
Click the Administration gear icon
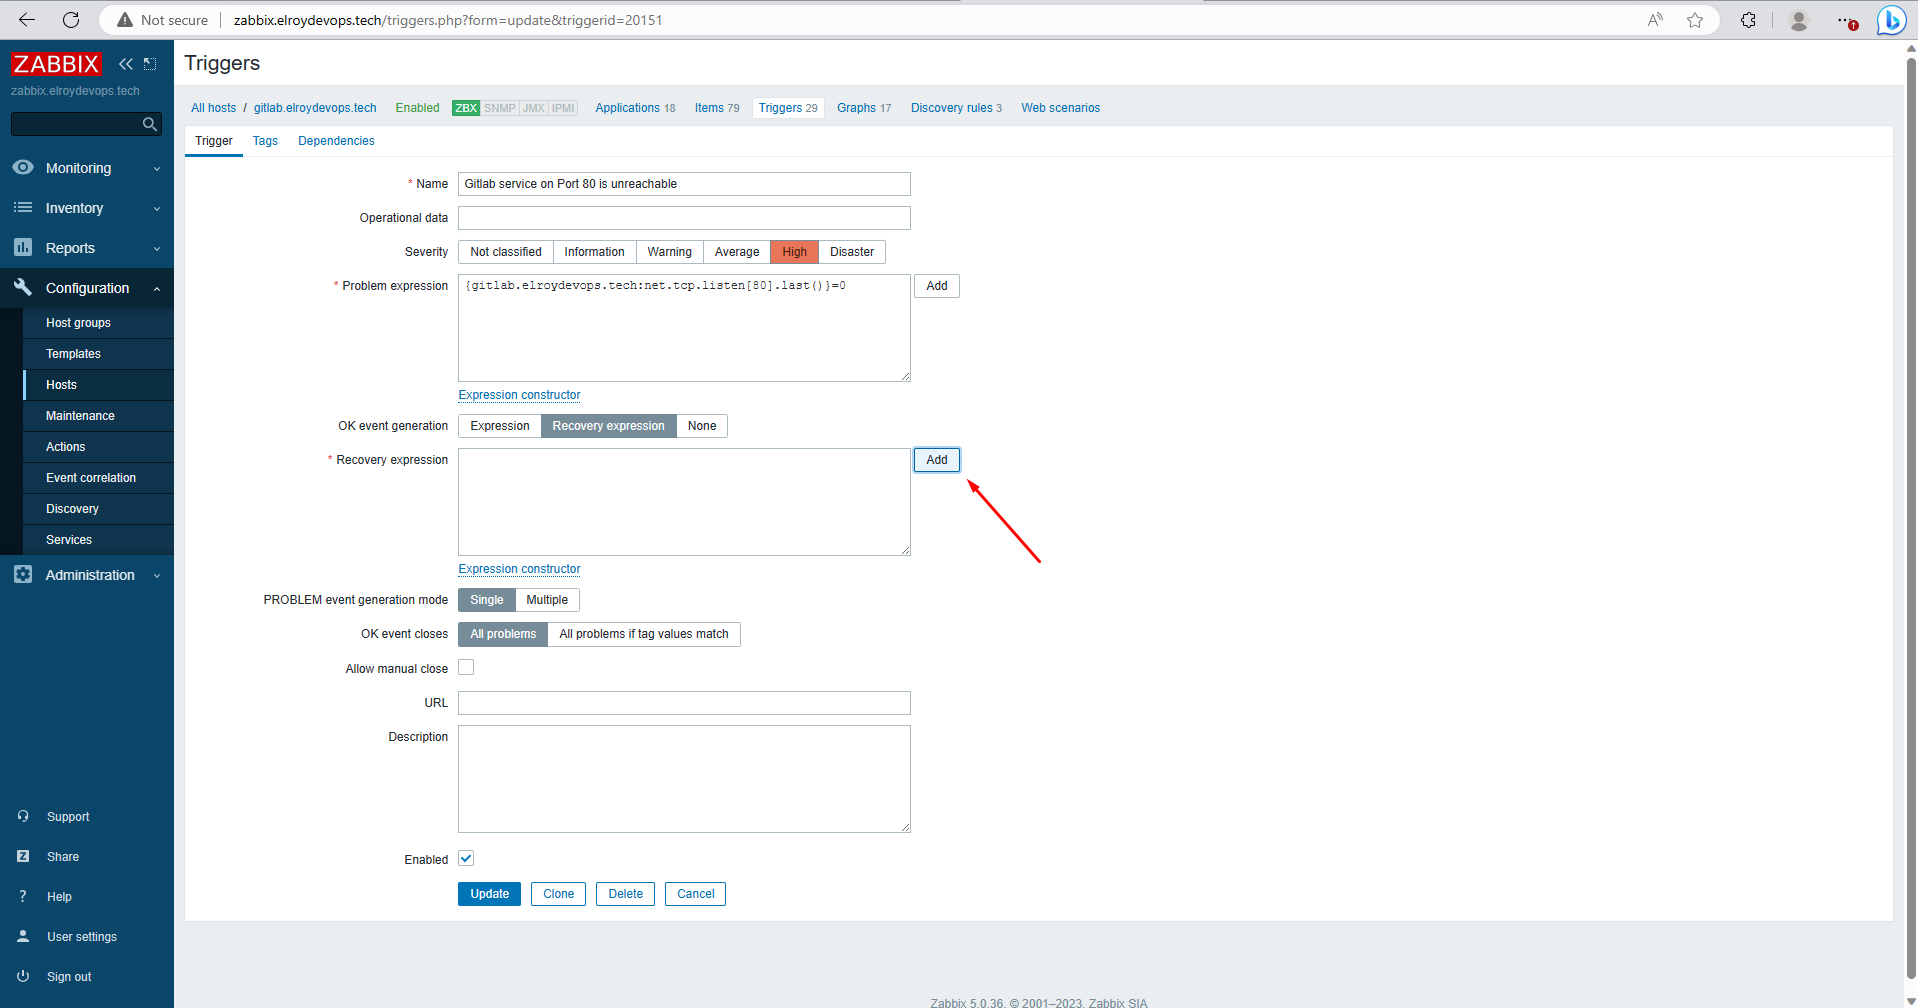[x=23, y=574]
